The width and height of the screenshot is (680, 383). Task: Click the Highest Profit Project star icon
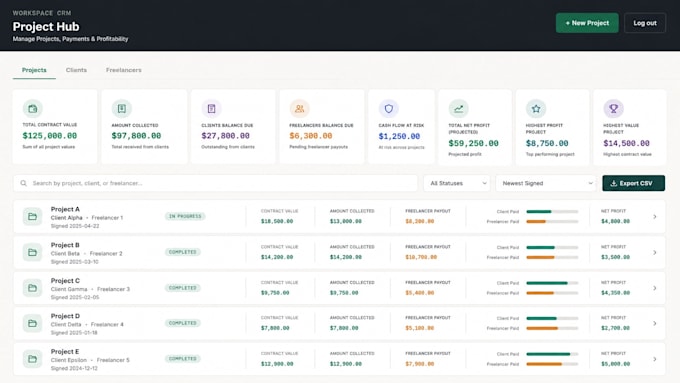(536, 108)
